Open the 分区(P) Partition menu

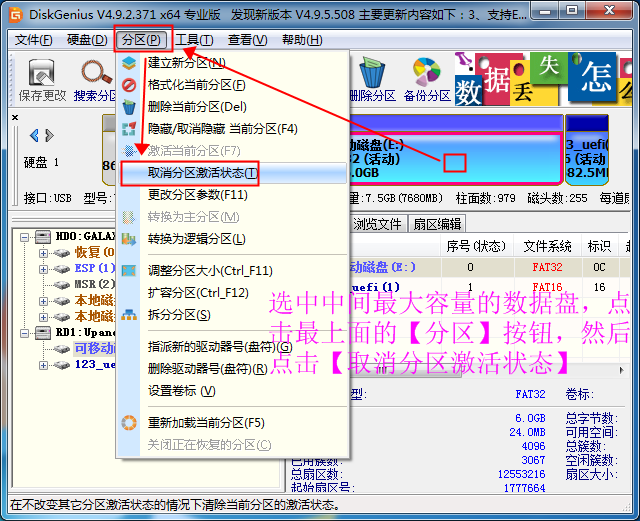click(141, 40)
